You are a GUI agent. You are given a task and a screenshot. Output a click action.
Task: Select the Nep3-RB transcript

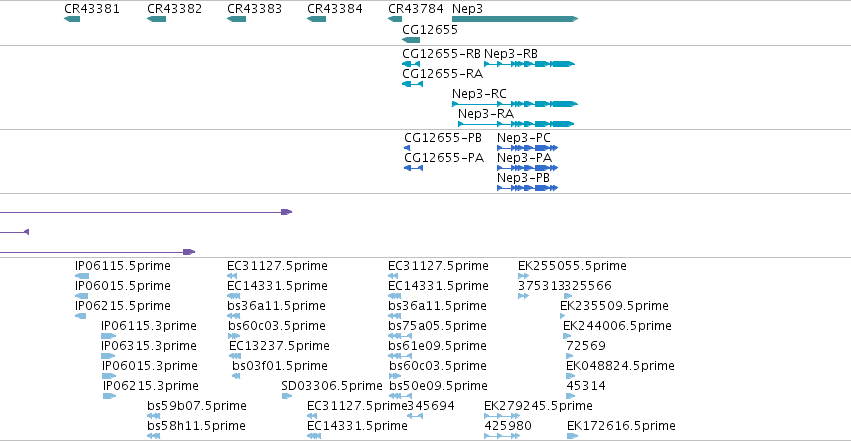click(529, 64)
